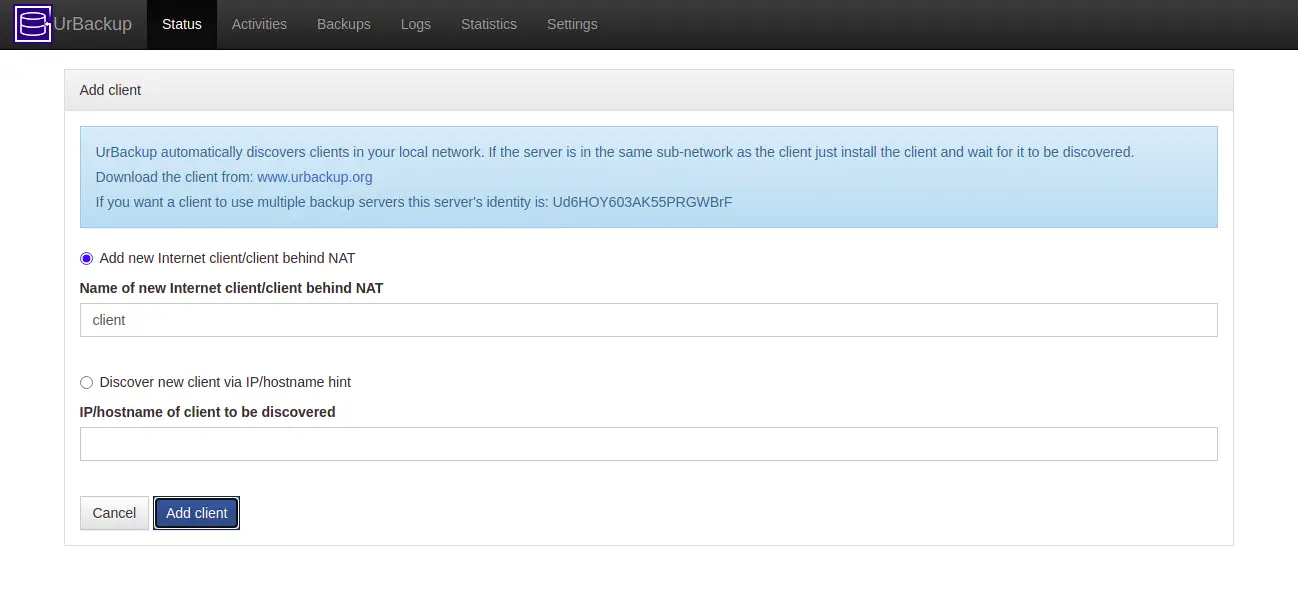Open the Status tab
Viewport: 1298px width, 598px height.
[x=182, y=24]
